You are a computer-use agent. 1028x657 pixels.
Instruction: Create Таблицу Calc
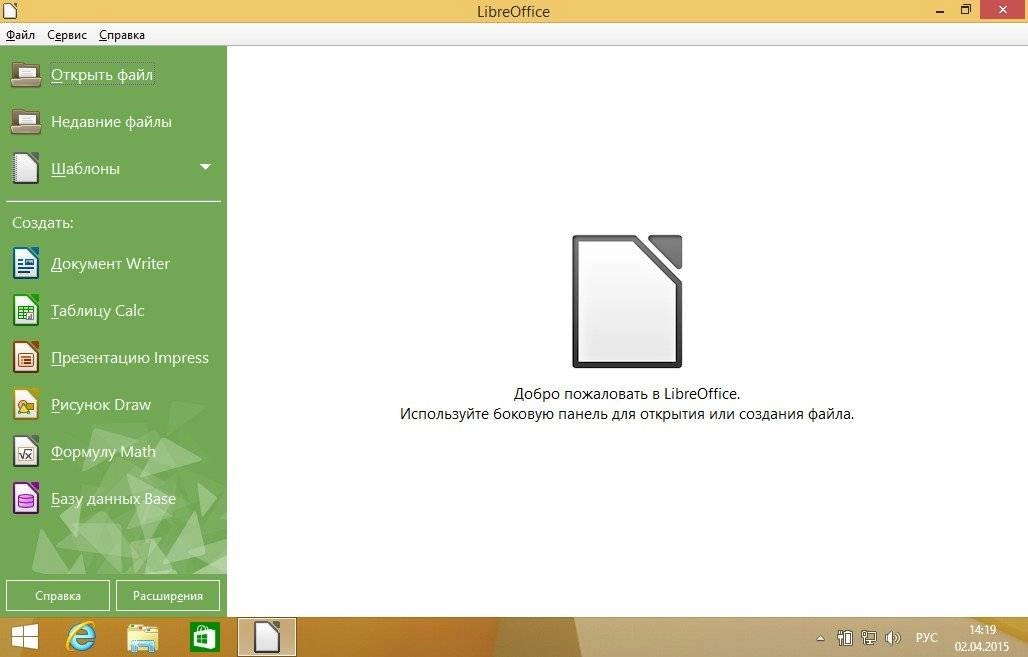pyautogui.click(x=98, y=311)
